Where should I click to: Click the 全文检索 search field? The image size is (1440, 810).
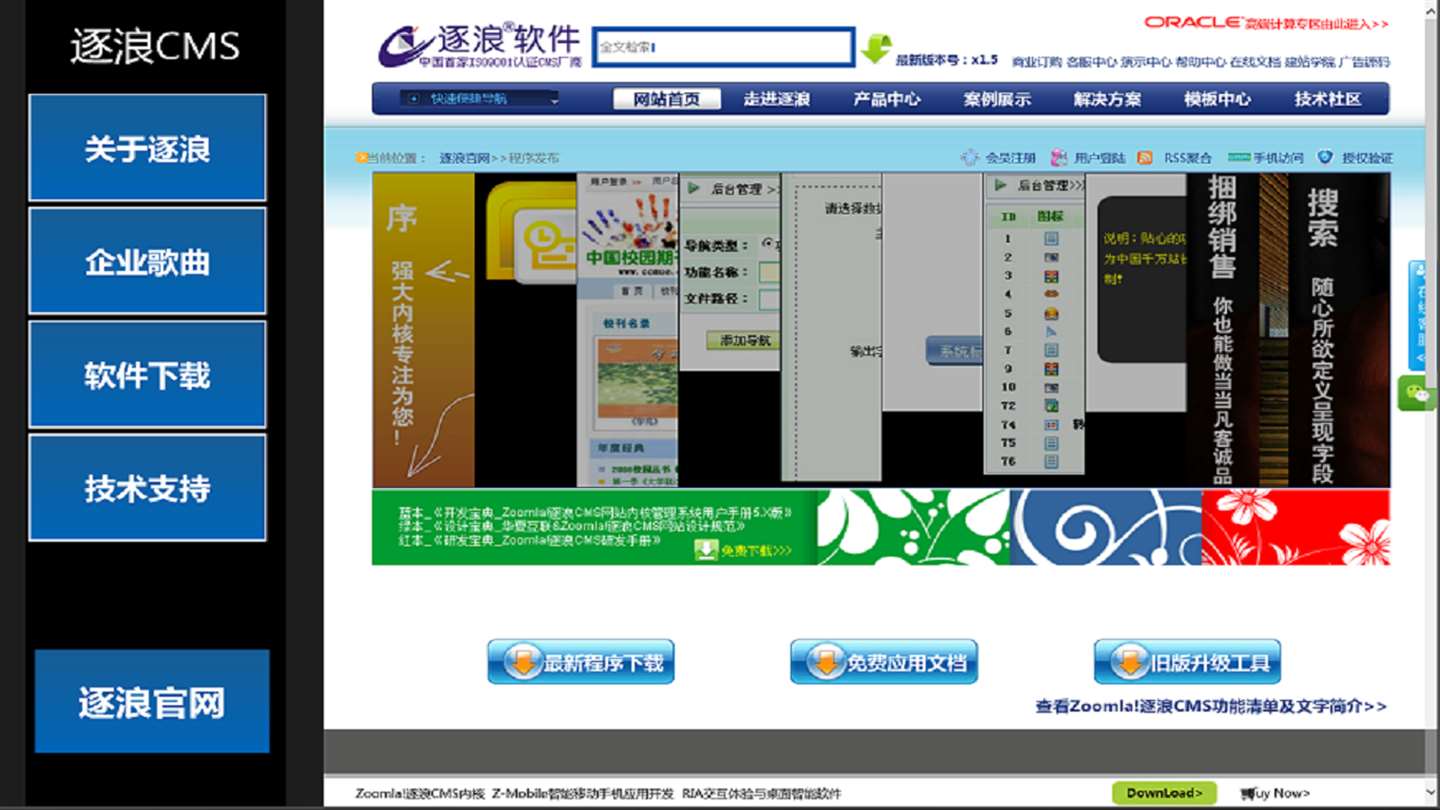[723, 47]
